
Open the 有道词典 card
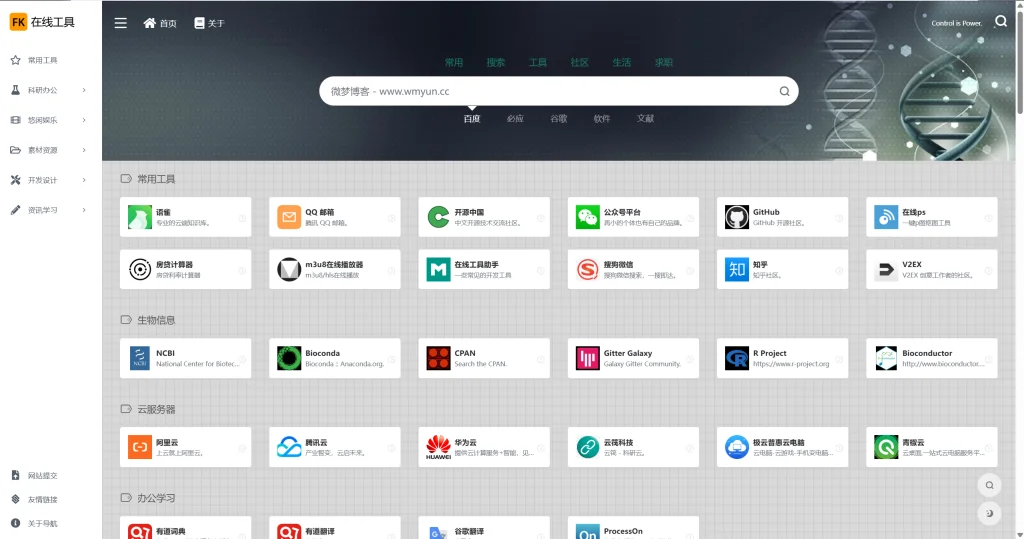[185, 528]
